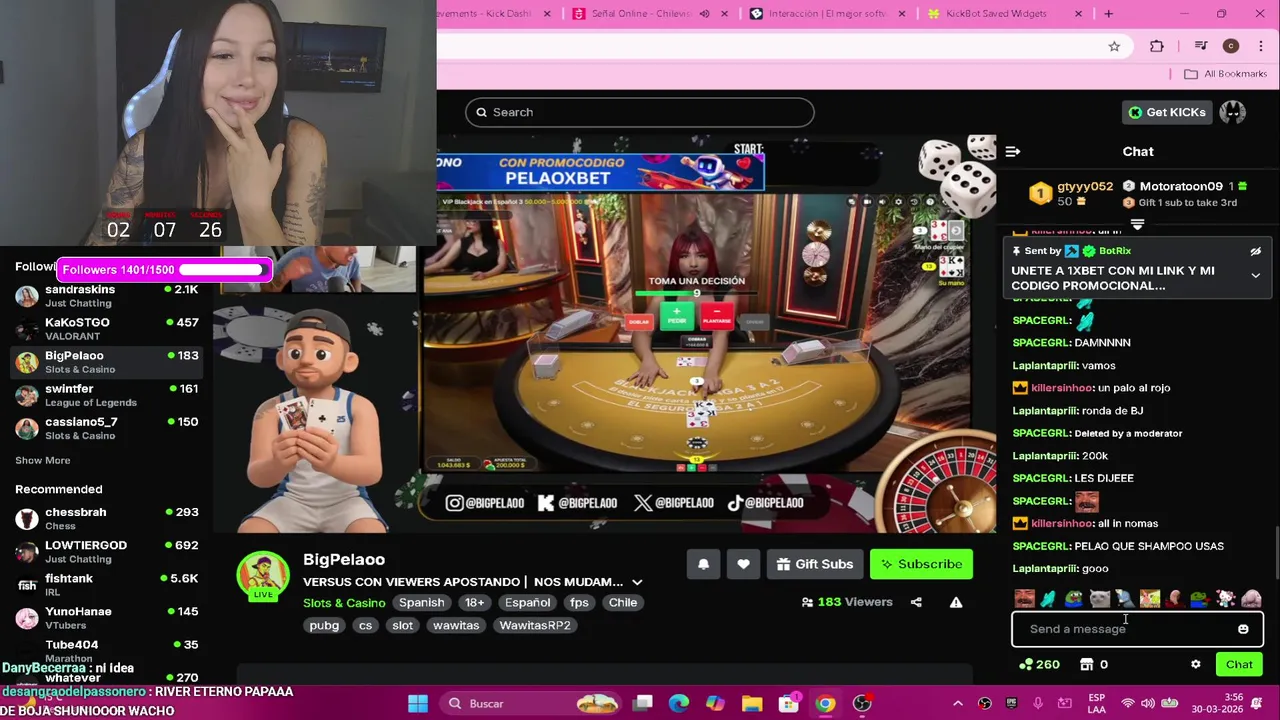Send message with Chat button
The image size is (1280, 720).
coord(1239,664)
